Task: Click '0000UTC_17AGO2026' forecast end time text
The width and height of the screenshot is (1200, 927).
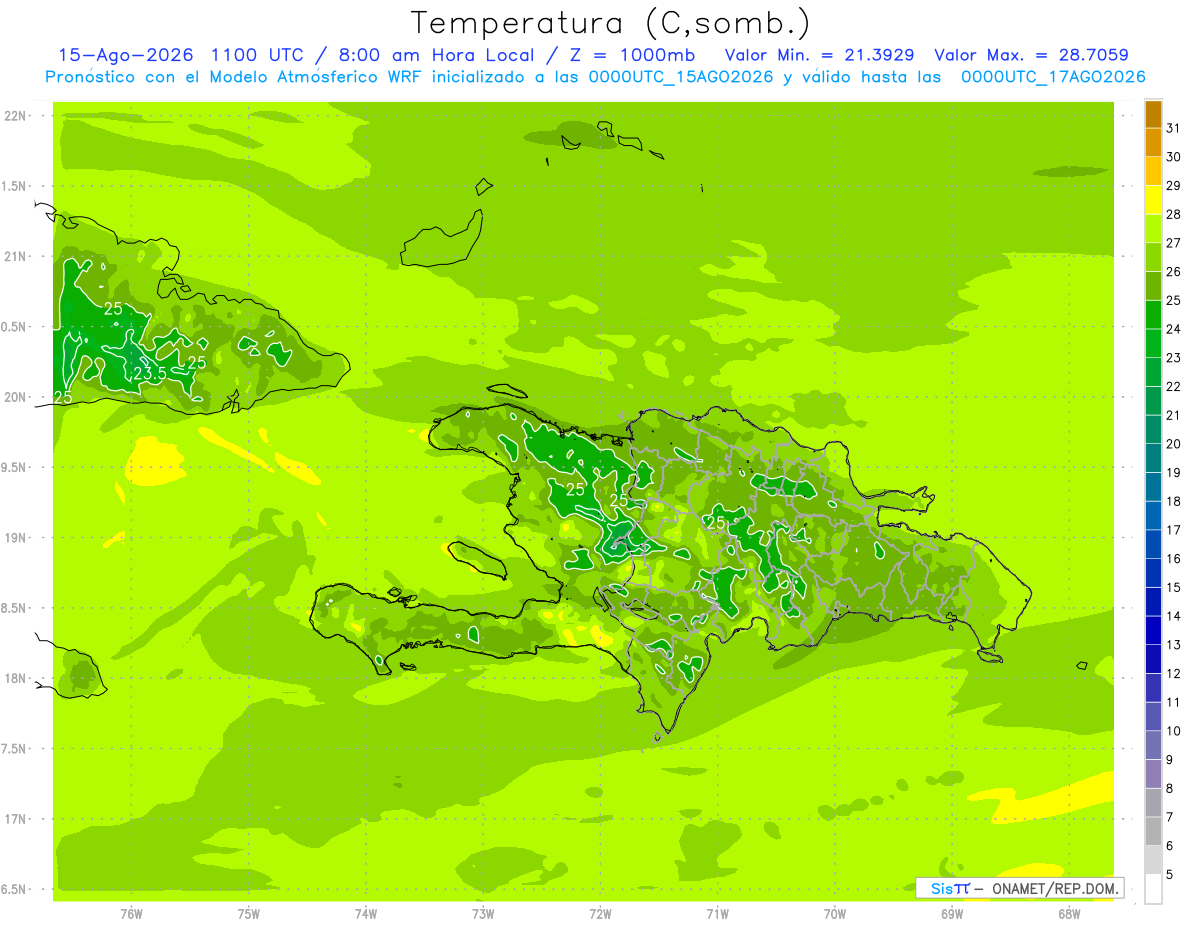Action: (x=1053, y=77)
